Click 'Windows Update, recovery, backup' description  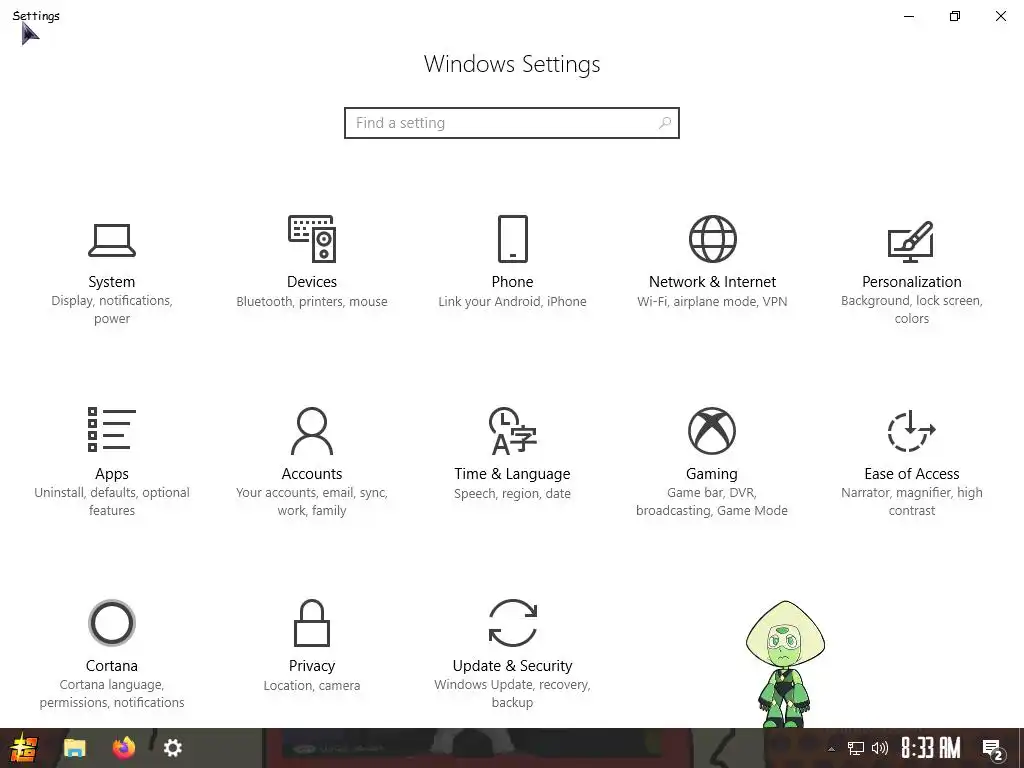[512, 694]
